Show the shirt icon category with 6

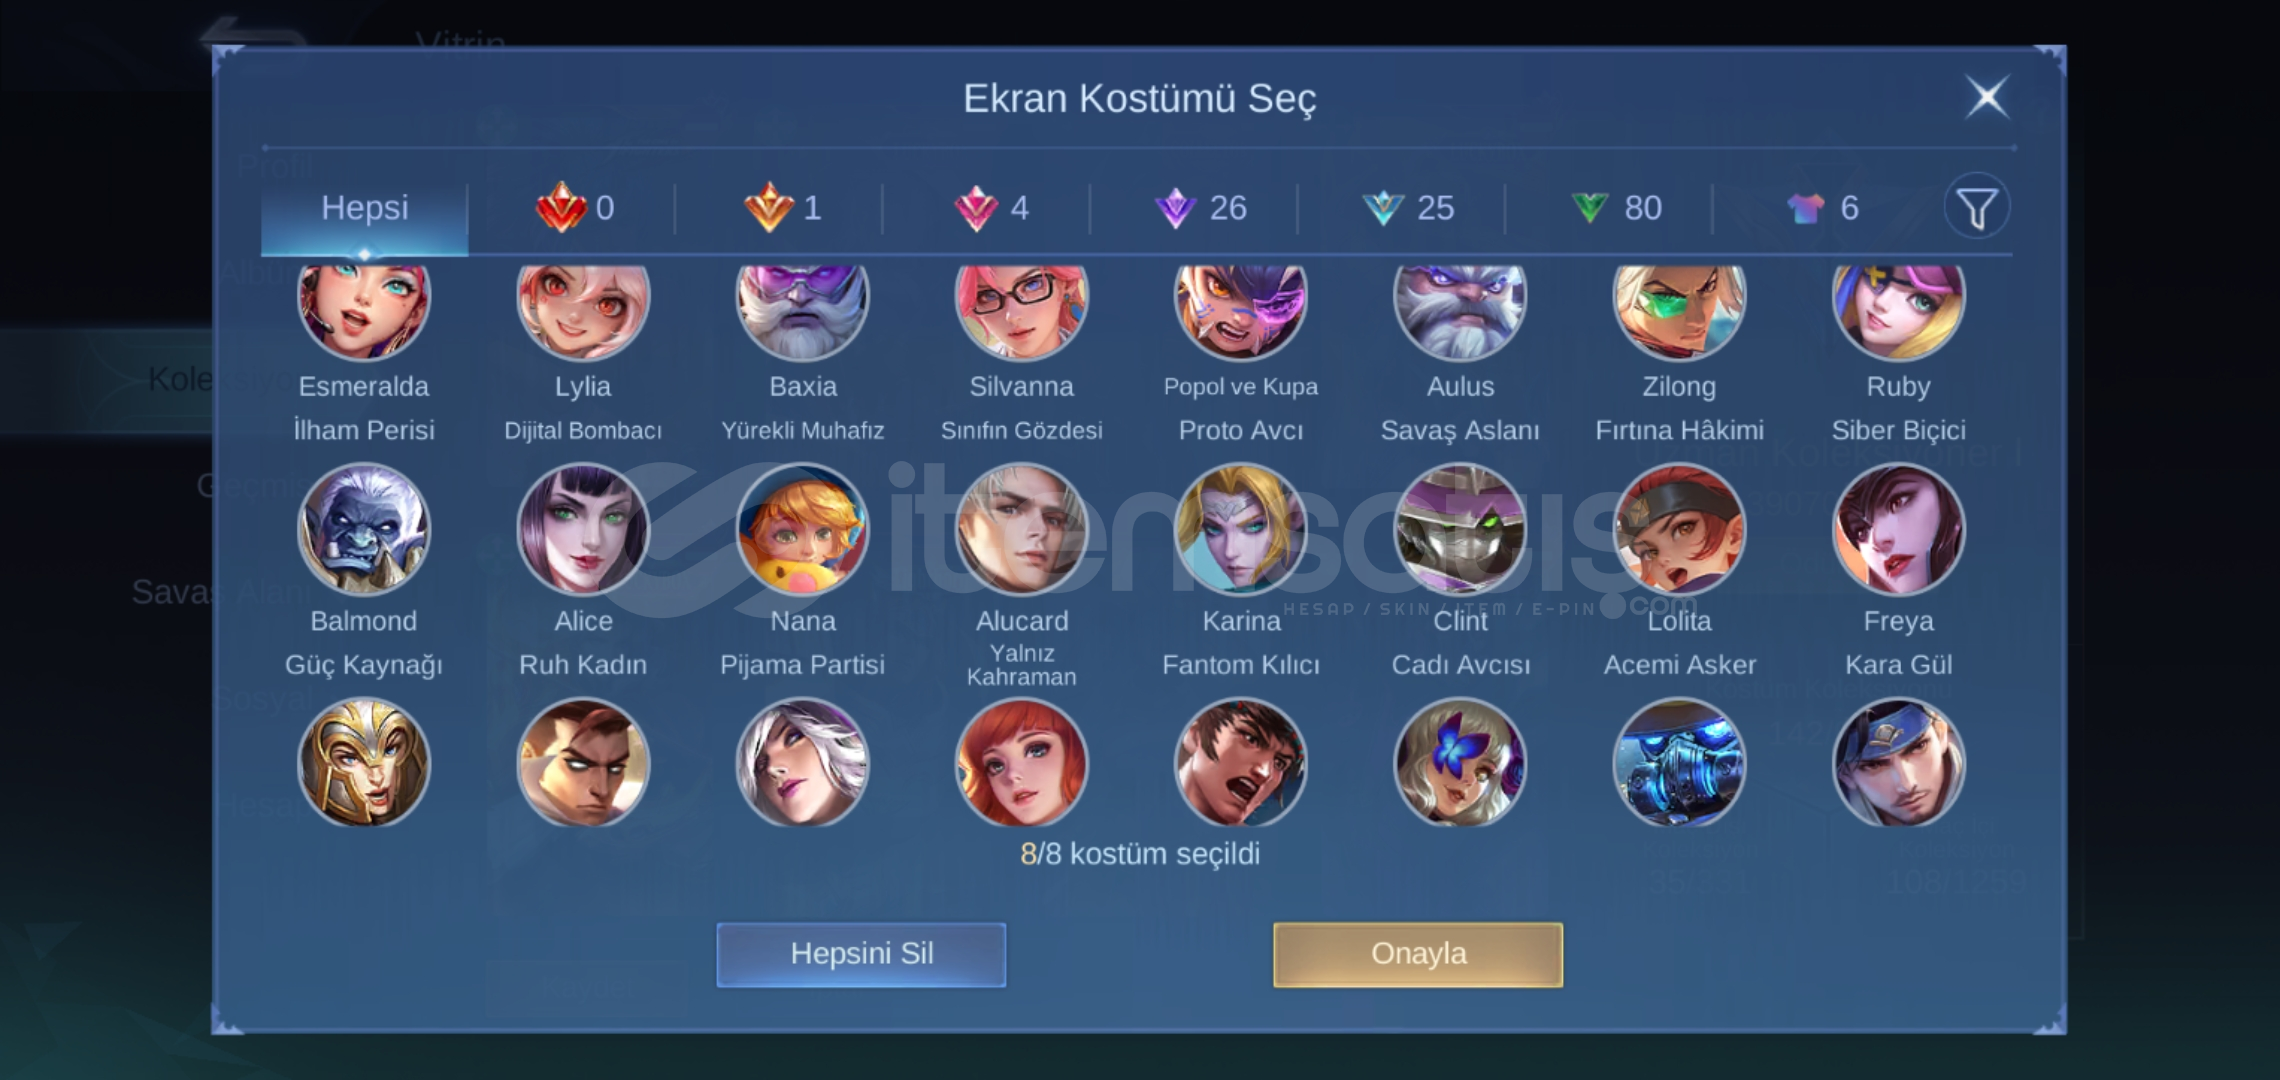pyautogui.click(x=1822, y=208)
